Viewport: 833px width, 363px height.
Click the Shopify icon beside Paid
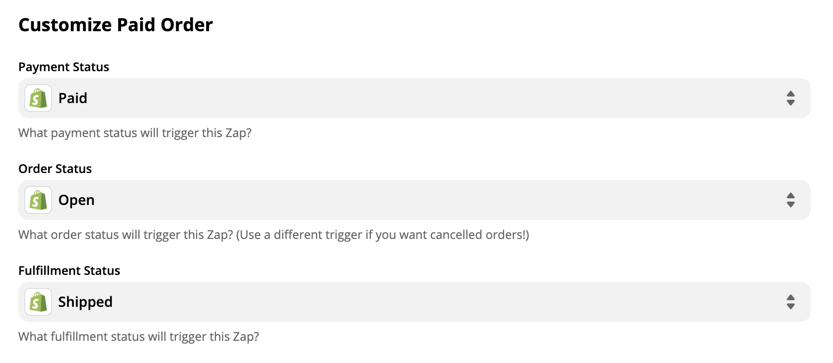(38, 98)
